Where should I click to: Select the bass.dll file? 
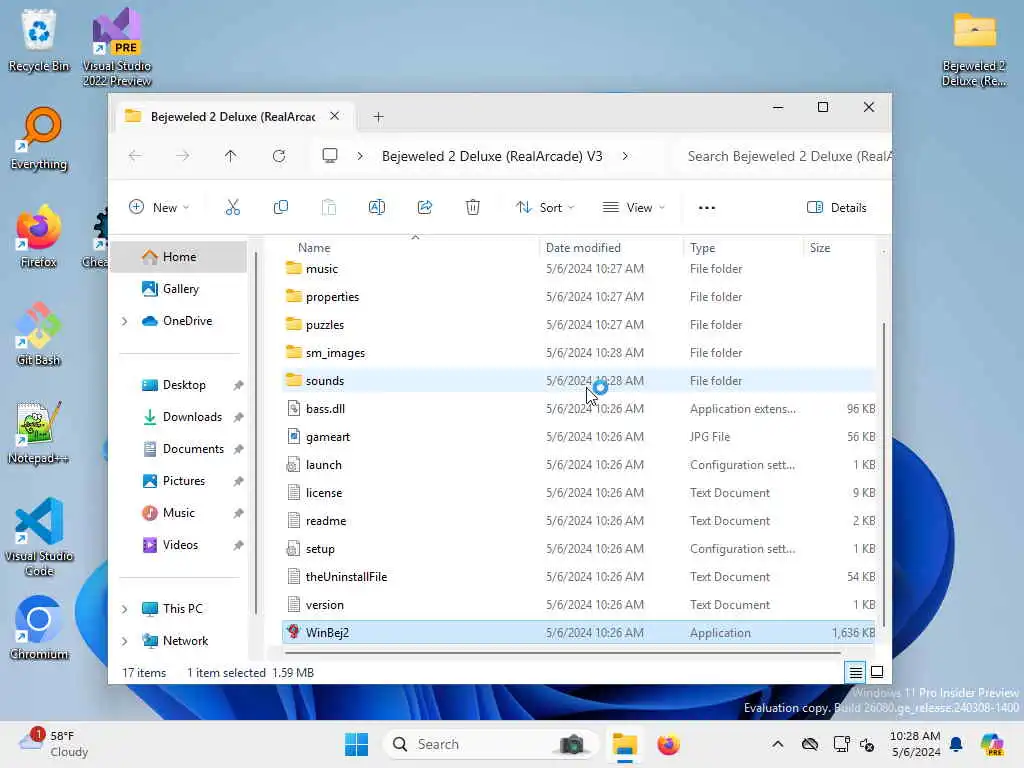click(579, 409)
